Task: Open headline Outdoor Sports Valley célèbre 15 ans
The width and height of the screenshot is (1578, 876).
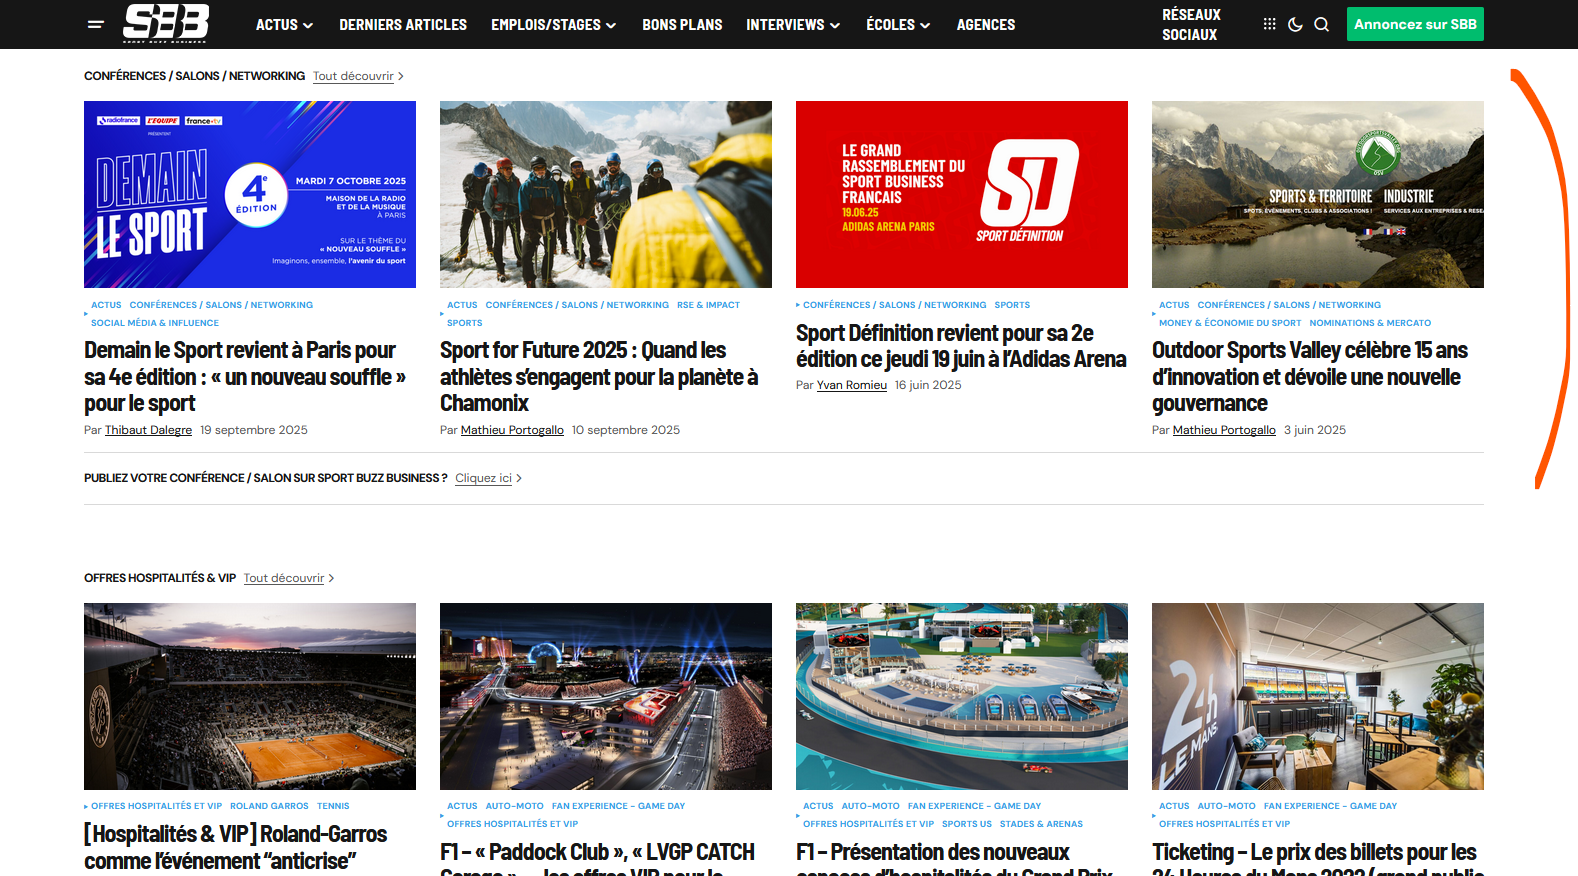Action: tap(1310, 377)
